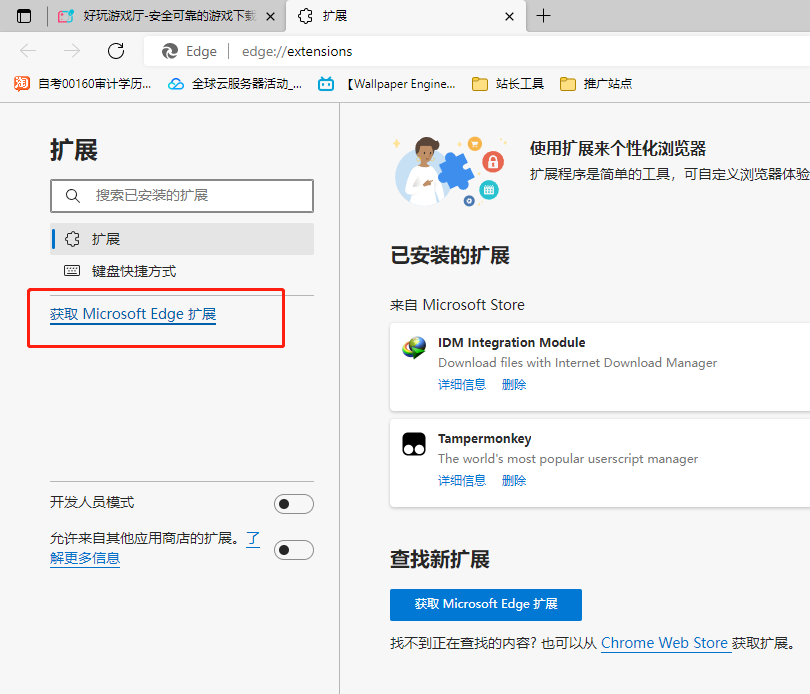Toggle 开发人员模式 switch
The height and width of the screenshot is (694, 810).
pos(293,504)
